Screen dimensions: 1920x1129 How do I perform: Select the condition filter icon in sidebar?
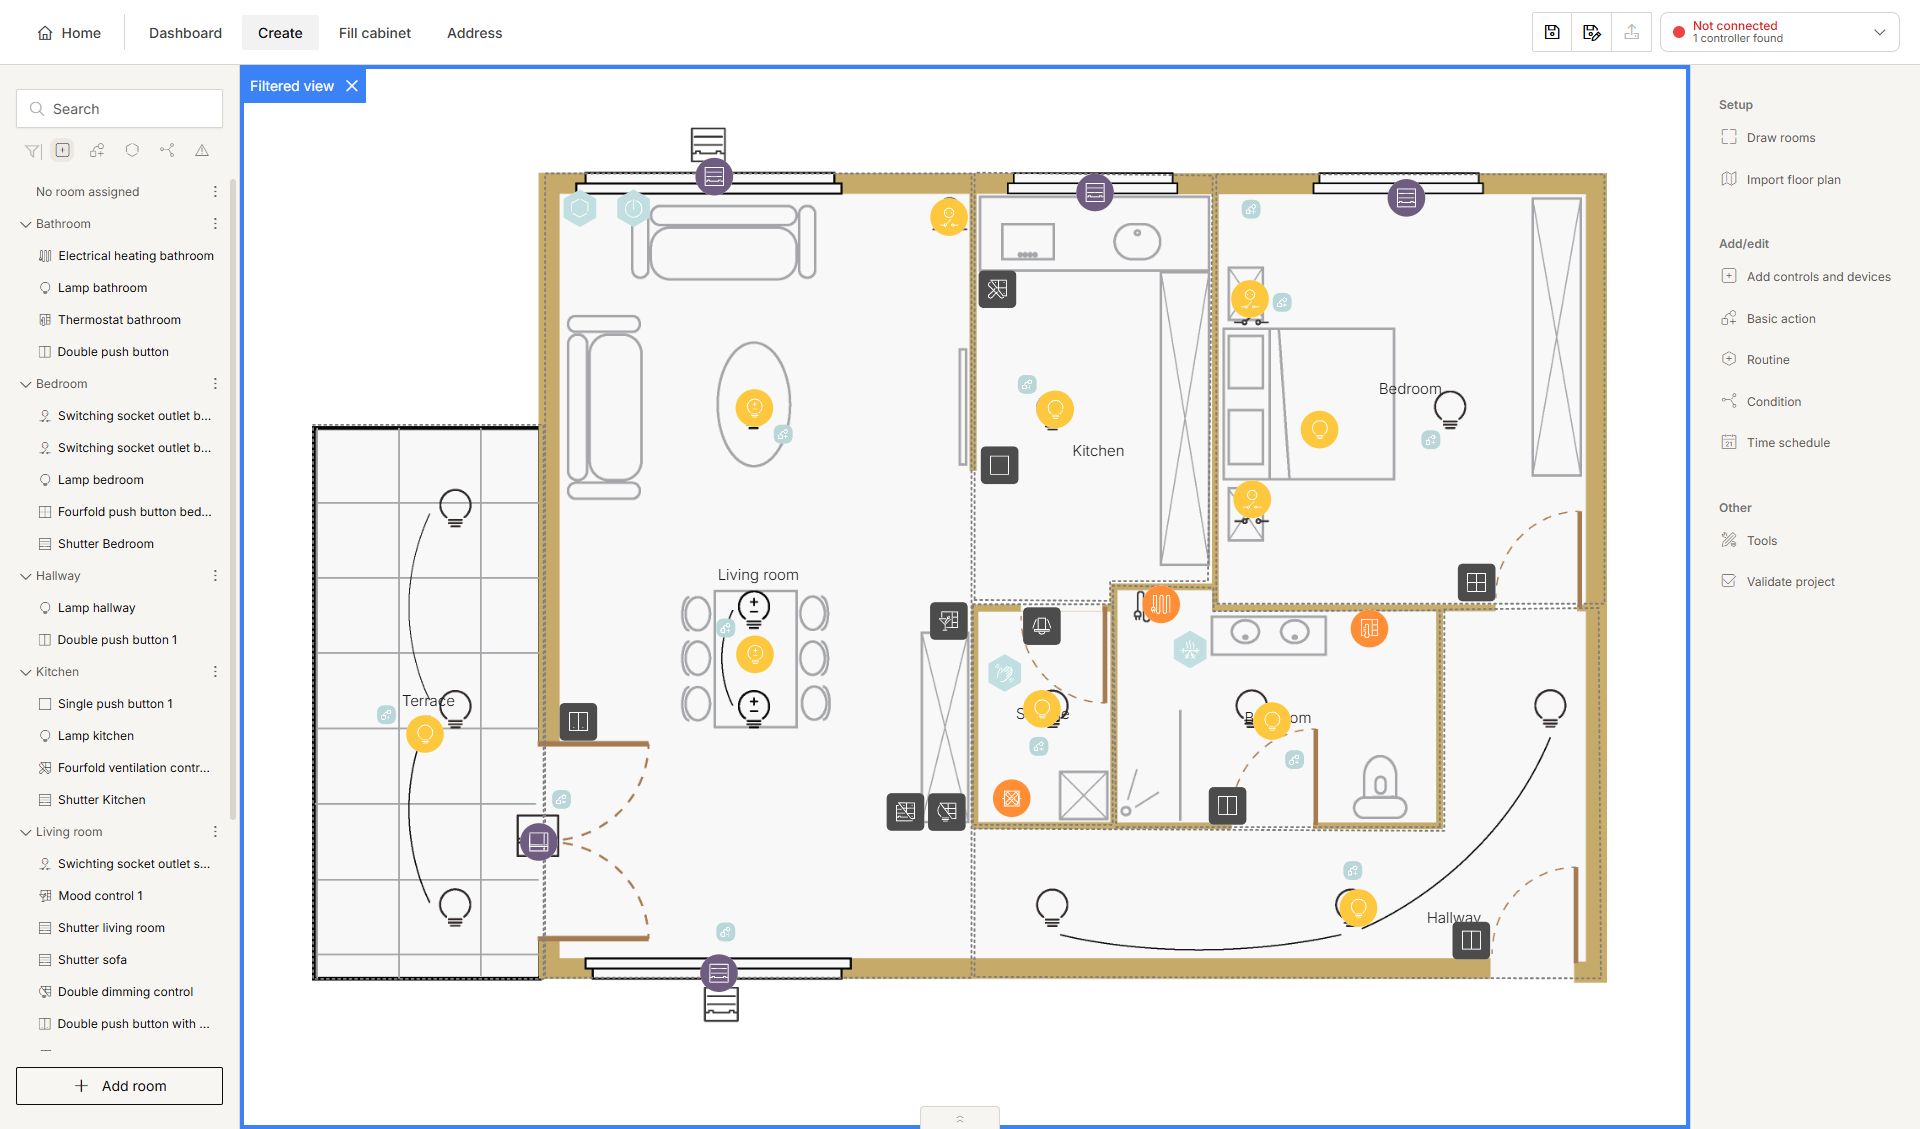tap(167, 150)
